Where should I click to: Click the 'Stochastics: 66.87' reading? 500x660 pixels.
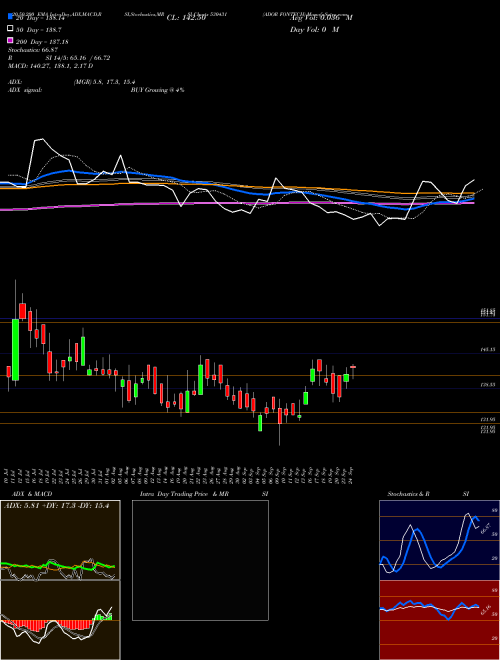click(x=33, y=50)
